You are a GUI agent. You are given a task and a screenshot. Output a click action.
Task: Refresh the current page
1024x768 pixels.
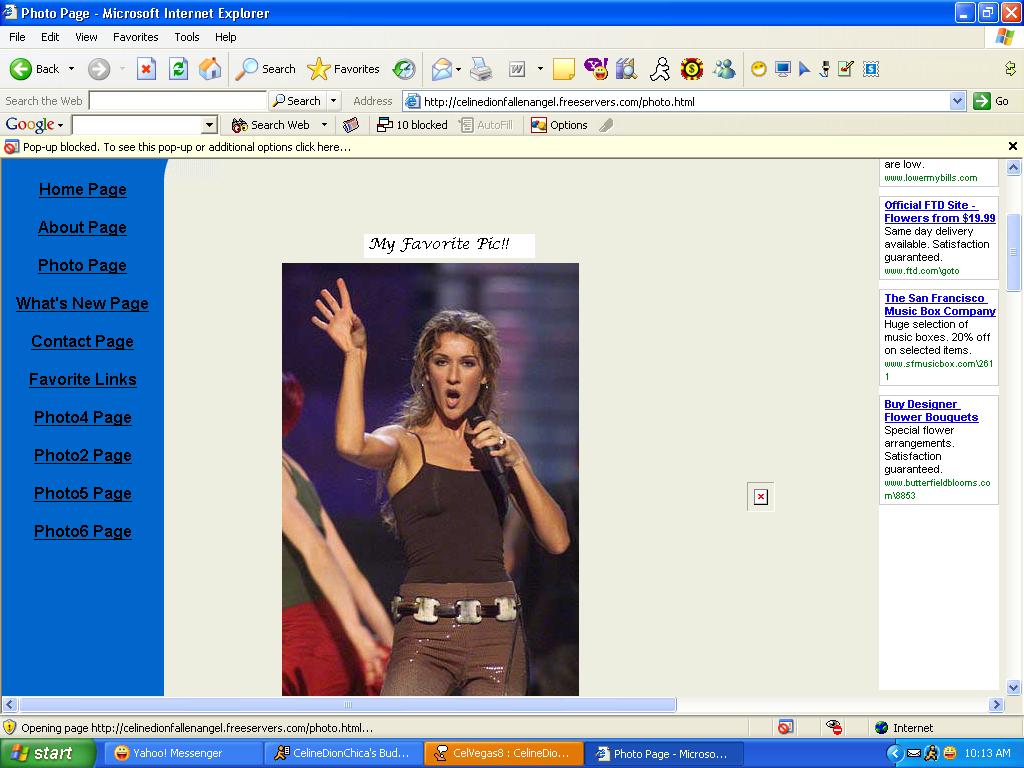coord(178,69)
